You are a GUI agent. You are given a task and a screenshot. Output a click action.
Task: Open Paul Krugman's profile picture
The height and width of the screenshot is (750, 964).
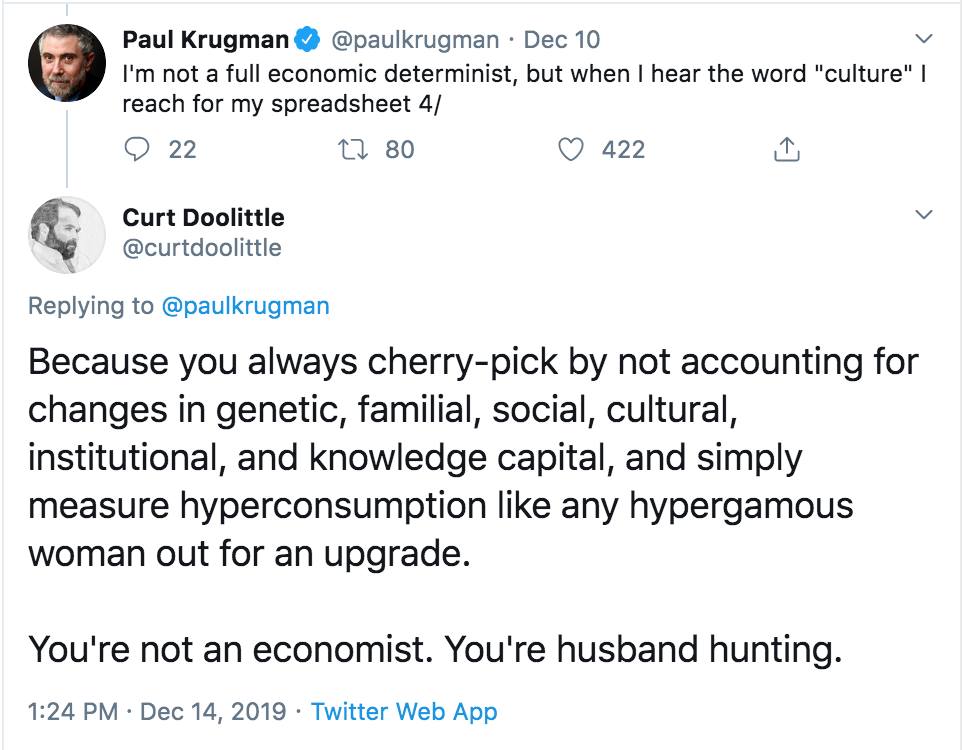click(x=67, y=62)
